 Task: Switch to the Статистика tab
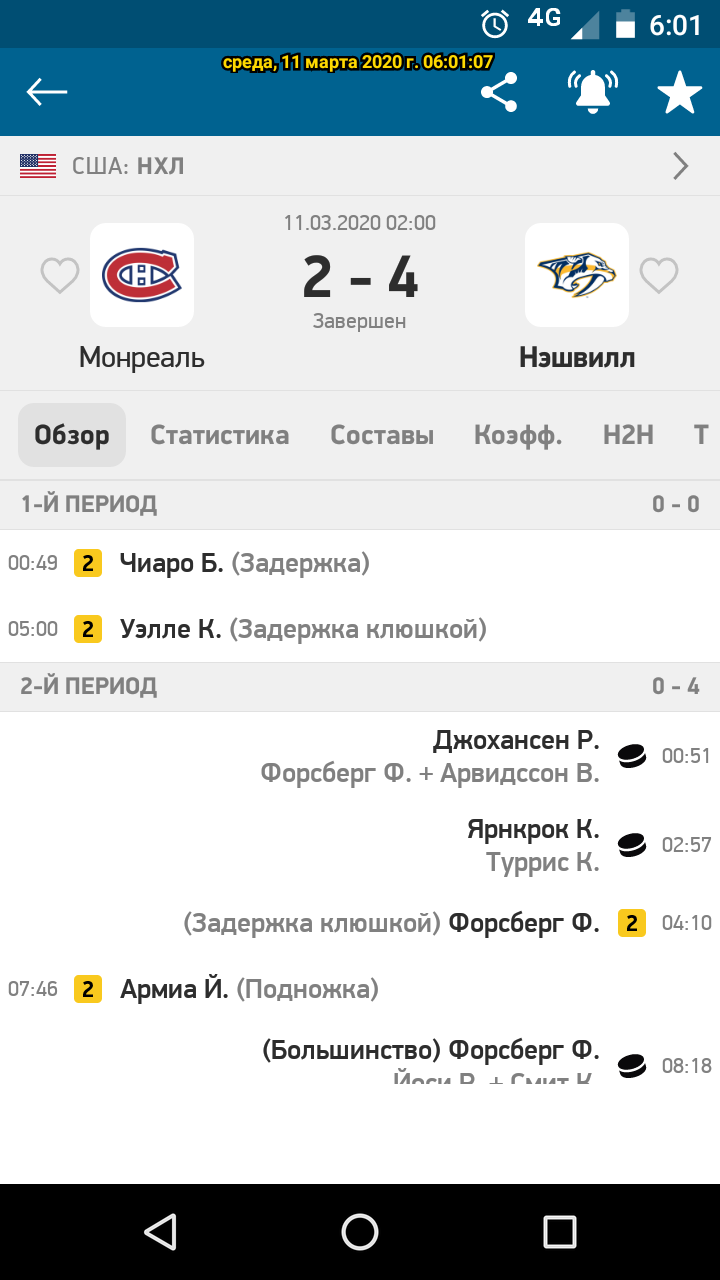point(220,435)
